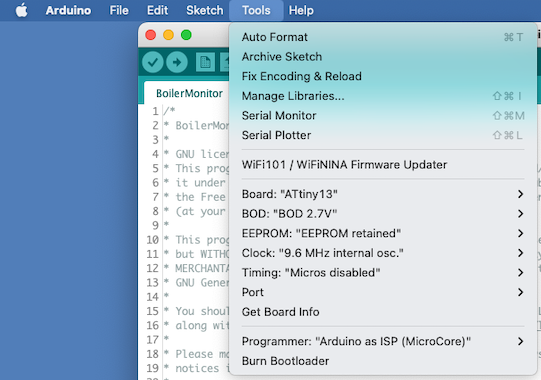Expand the EEPROM retained submenu

pos(383,233)
